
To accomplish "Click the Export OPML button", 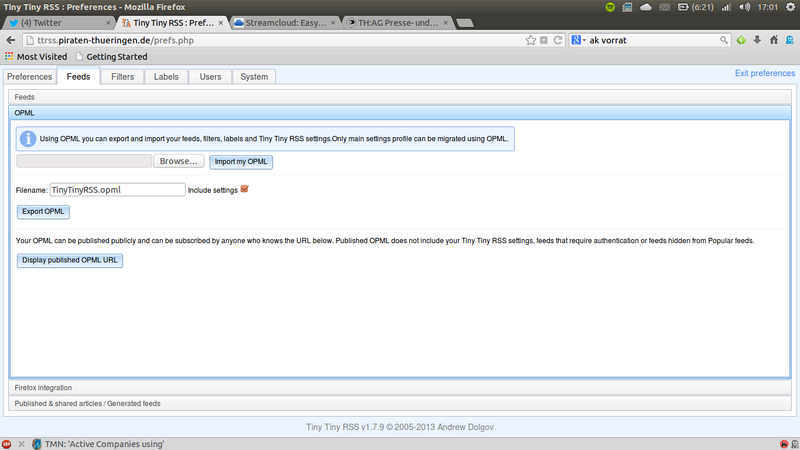I will 43,212.
